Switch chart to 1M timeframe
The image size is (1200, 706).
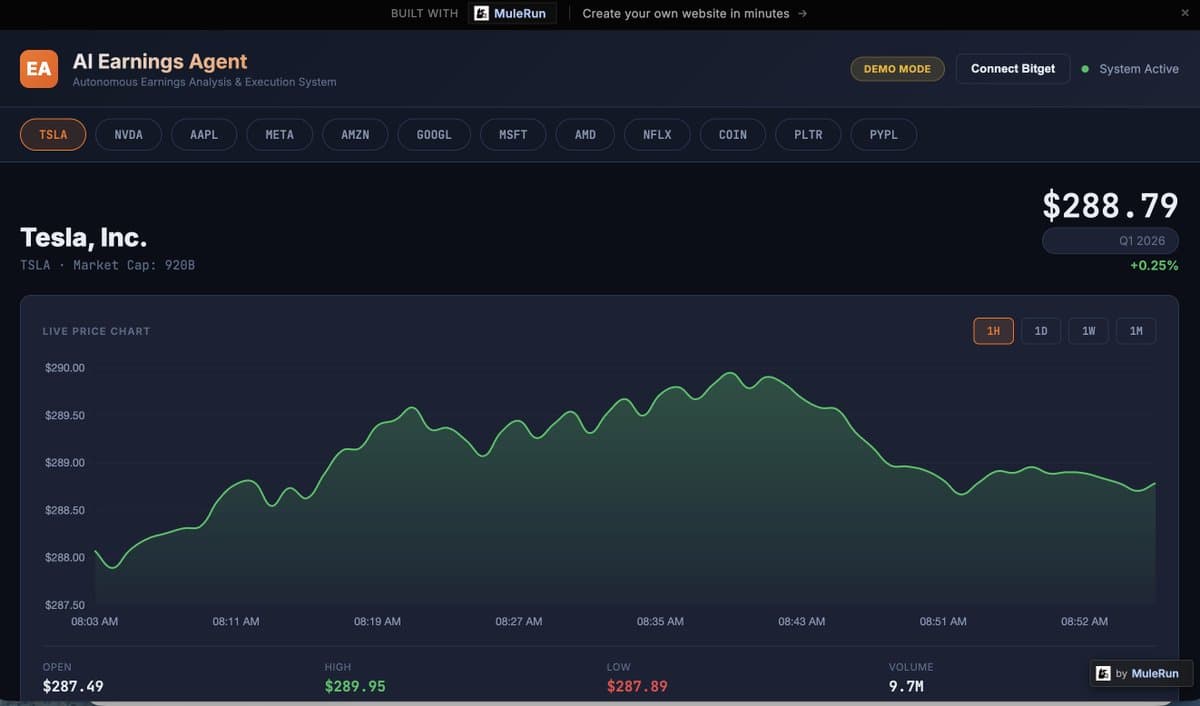1136,331
